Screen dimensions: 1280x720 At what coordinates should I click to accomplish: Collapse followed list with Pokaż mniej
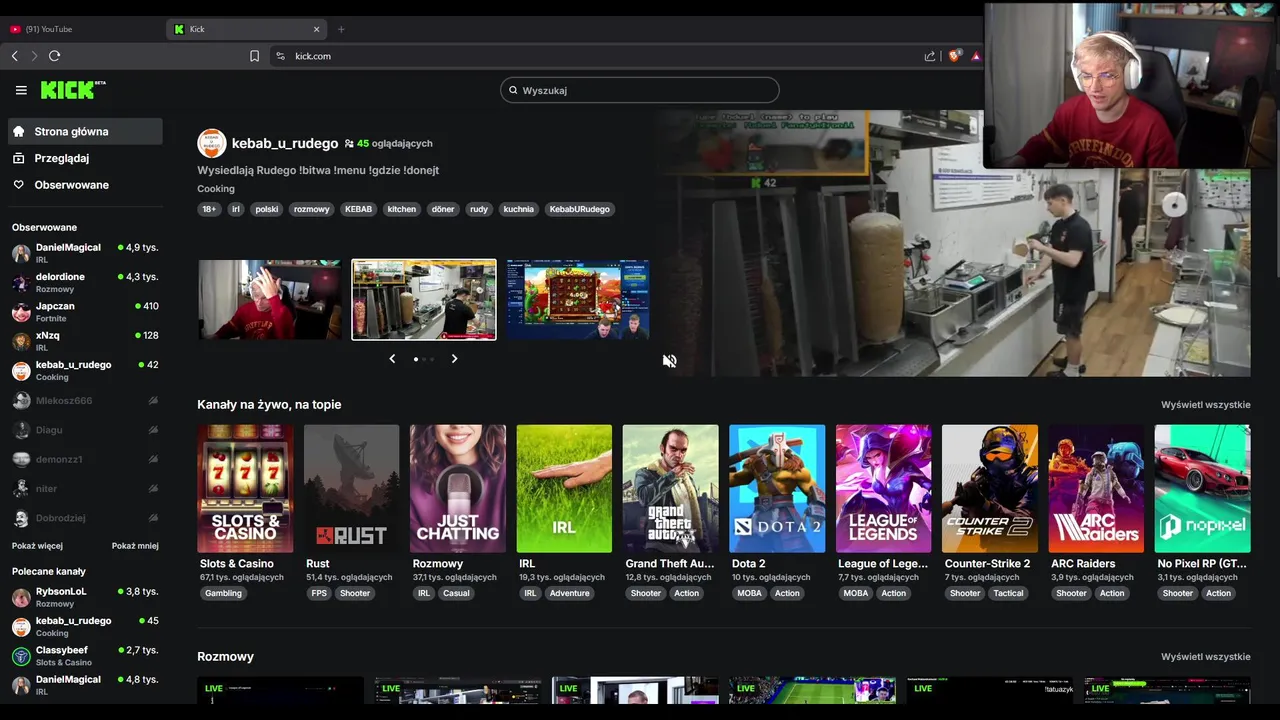click(x=135, y=546)
